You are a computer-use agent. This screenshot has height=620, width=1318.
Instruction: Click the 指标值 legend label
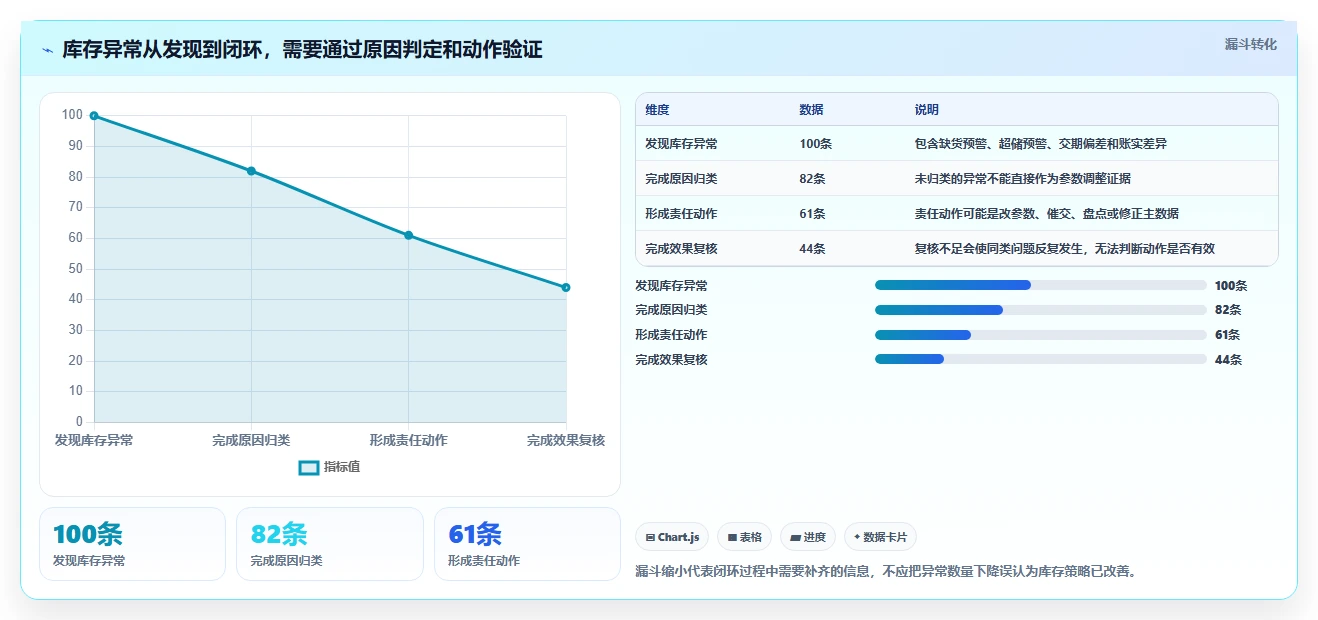click(x=342, y=467)
